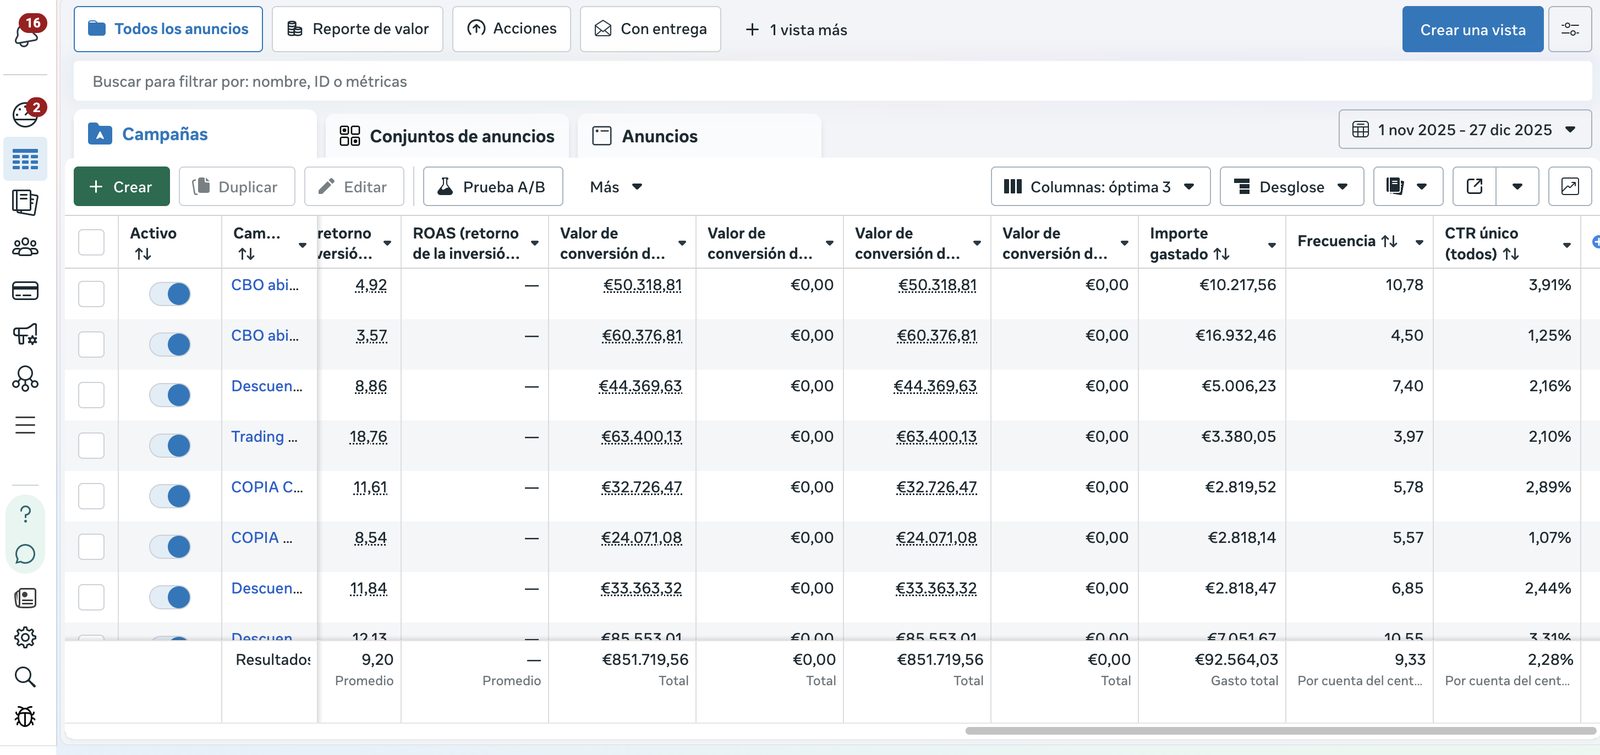Viewport: 1600px width, 755px height.
Task: Open the Desglose dropdown
Action: pos(1291,187)
